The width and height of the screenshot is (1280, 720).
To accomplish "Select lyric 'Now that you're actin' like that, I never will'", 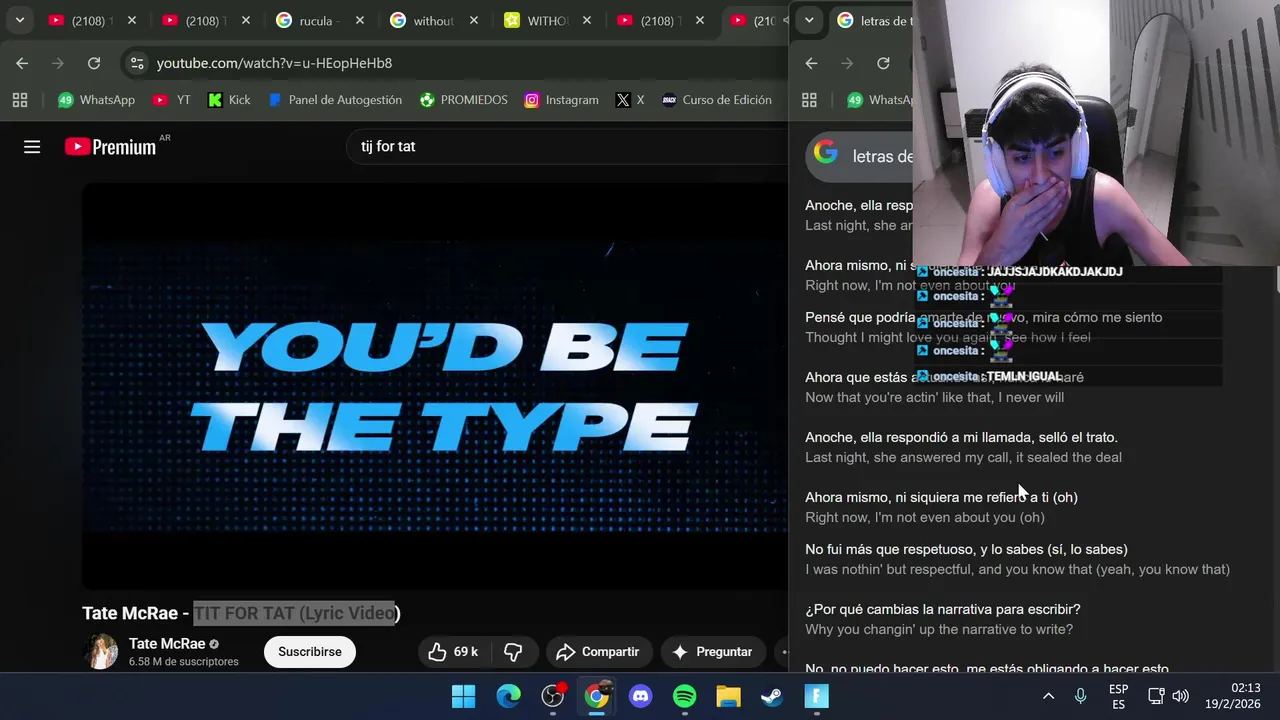I will pos(934,397).
